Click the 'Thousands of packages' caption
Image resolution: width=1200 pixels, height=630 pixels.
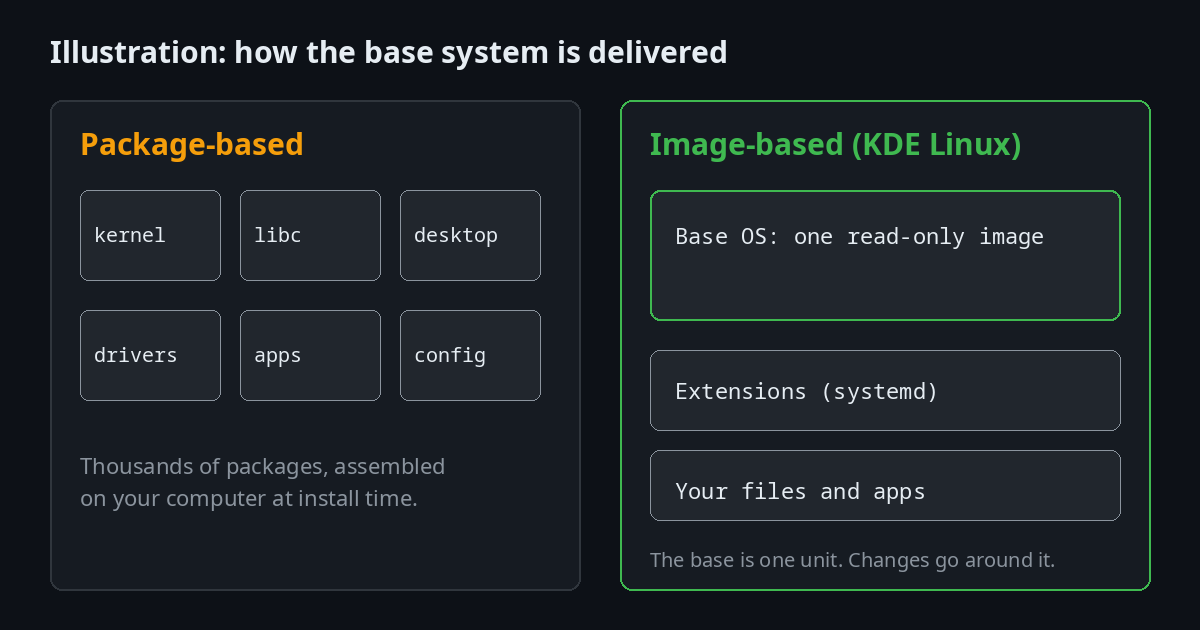[262, 482]
